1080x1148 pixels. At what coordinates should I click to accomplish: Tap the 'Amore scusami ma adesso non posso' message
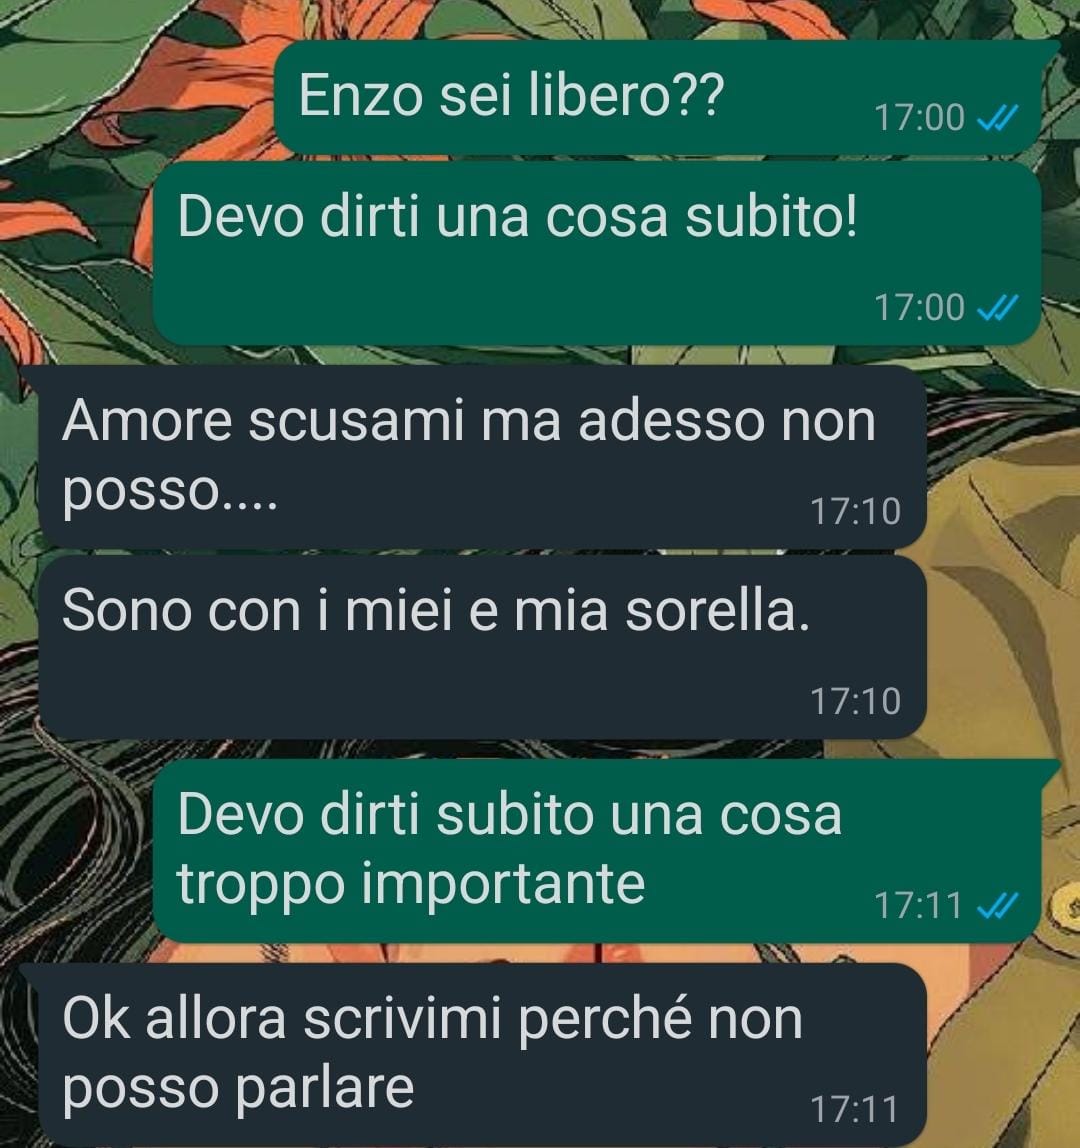pyautogui.click(x=482, y=457)
